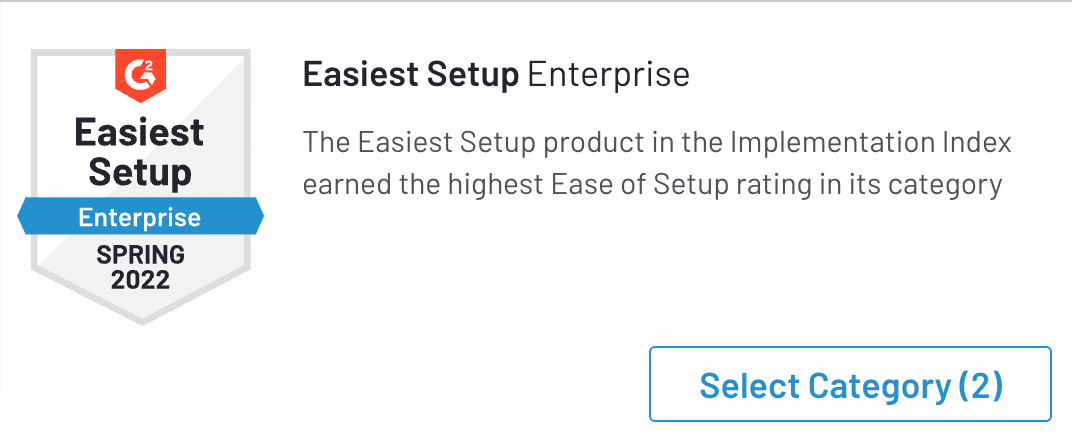Select the word Category in the button
Viewport: 1072px width, 438px height.
[877, 385]
